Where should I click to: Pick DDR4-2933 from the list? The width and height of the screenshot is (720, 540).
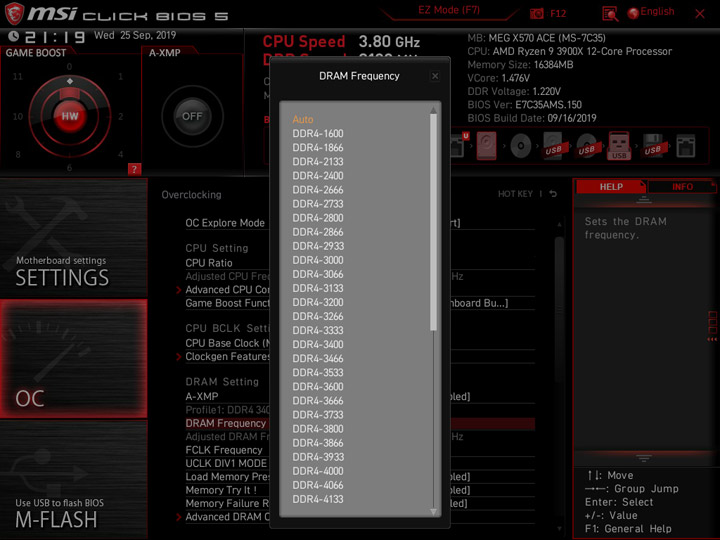(x=318, y=246)
